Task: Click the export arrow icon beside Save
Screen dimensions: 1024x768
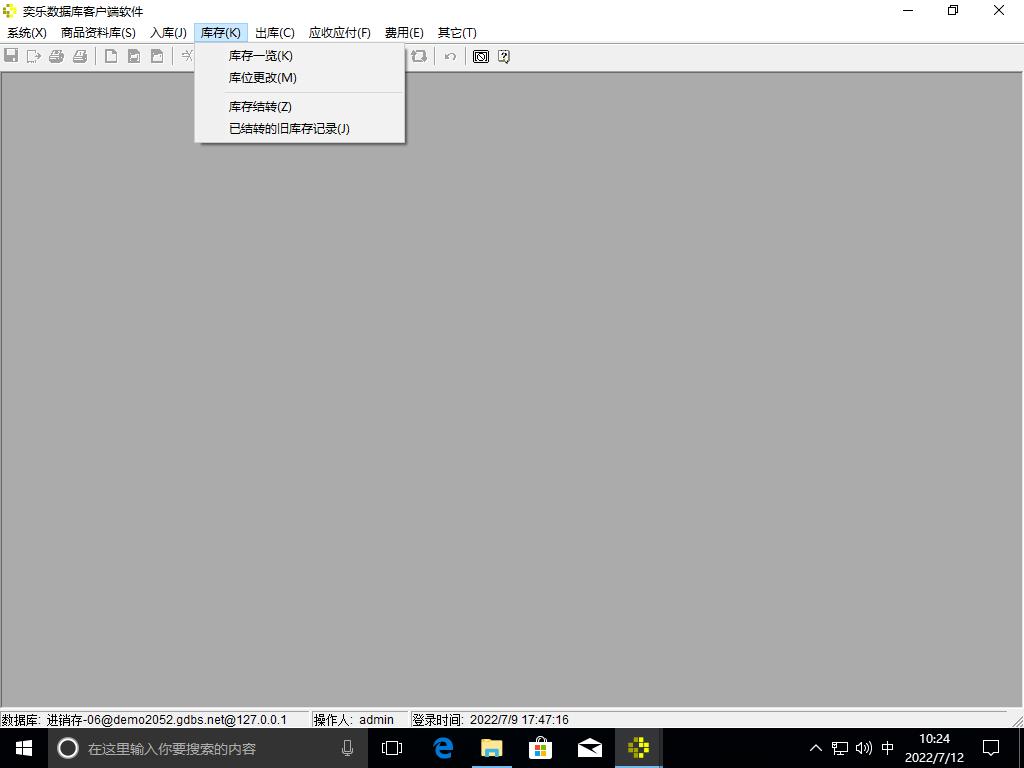Action: [x=34, y=56]
